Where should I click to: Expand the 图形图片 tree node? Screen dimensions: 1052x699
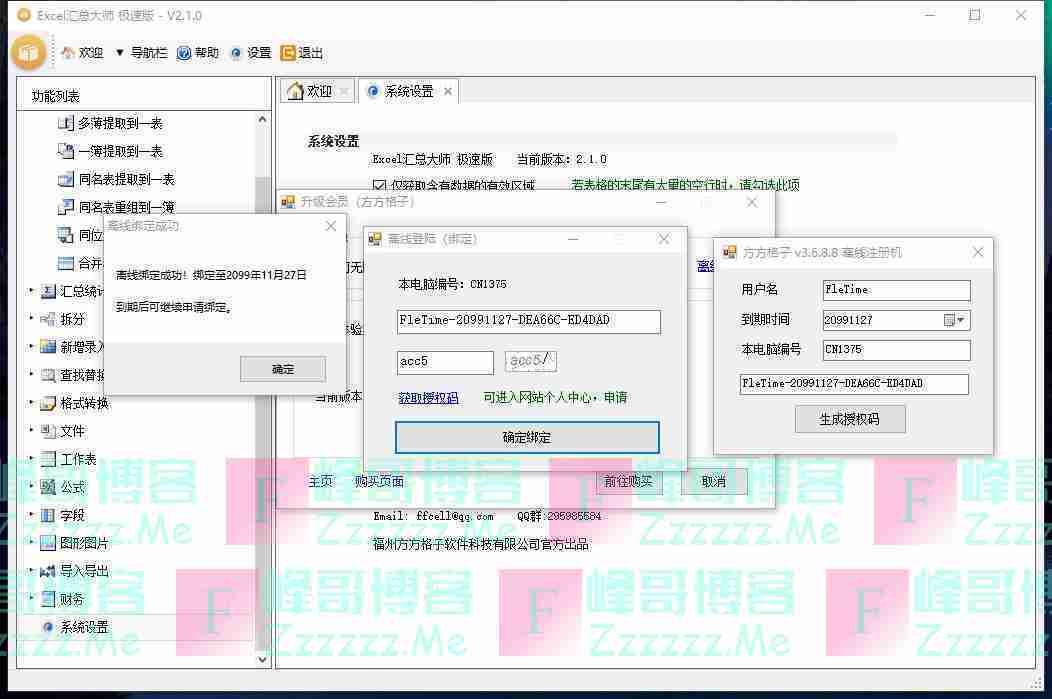tap(31, 543)
